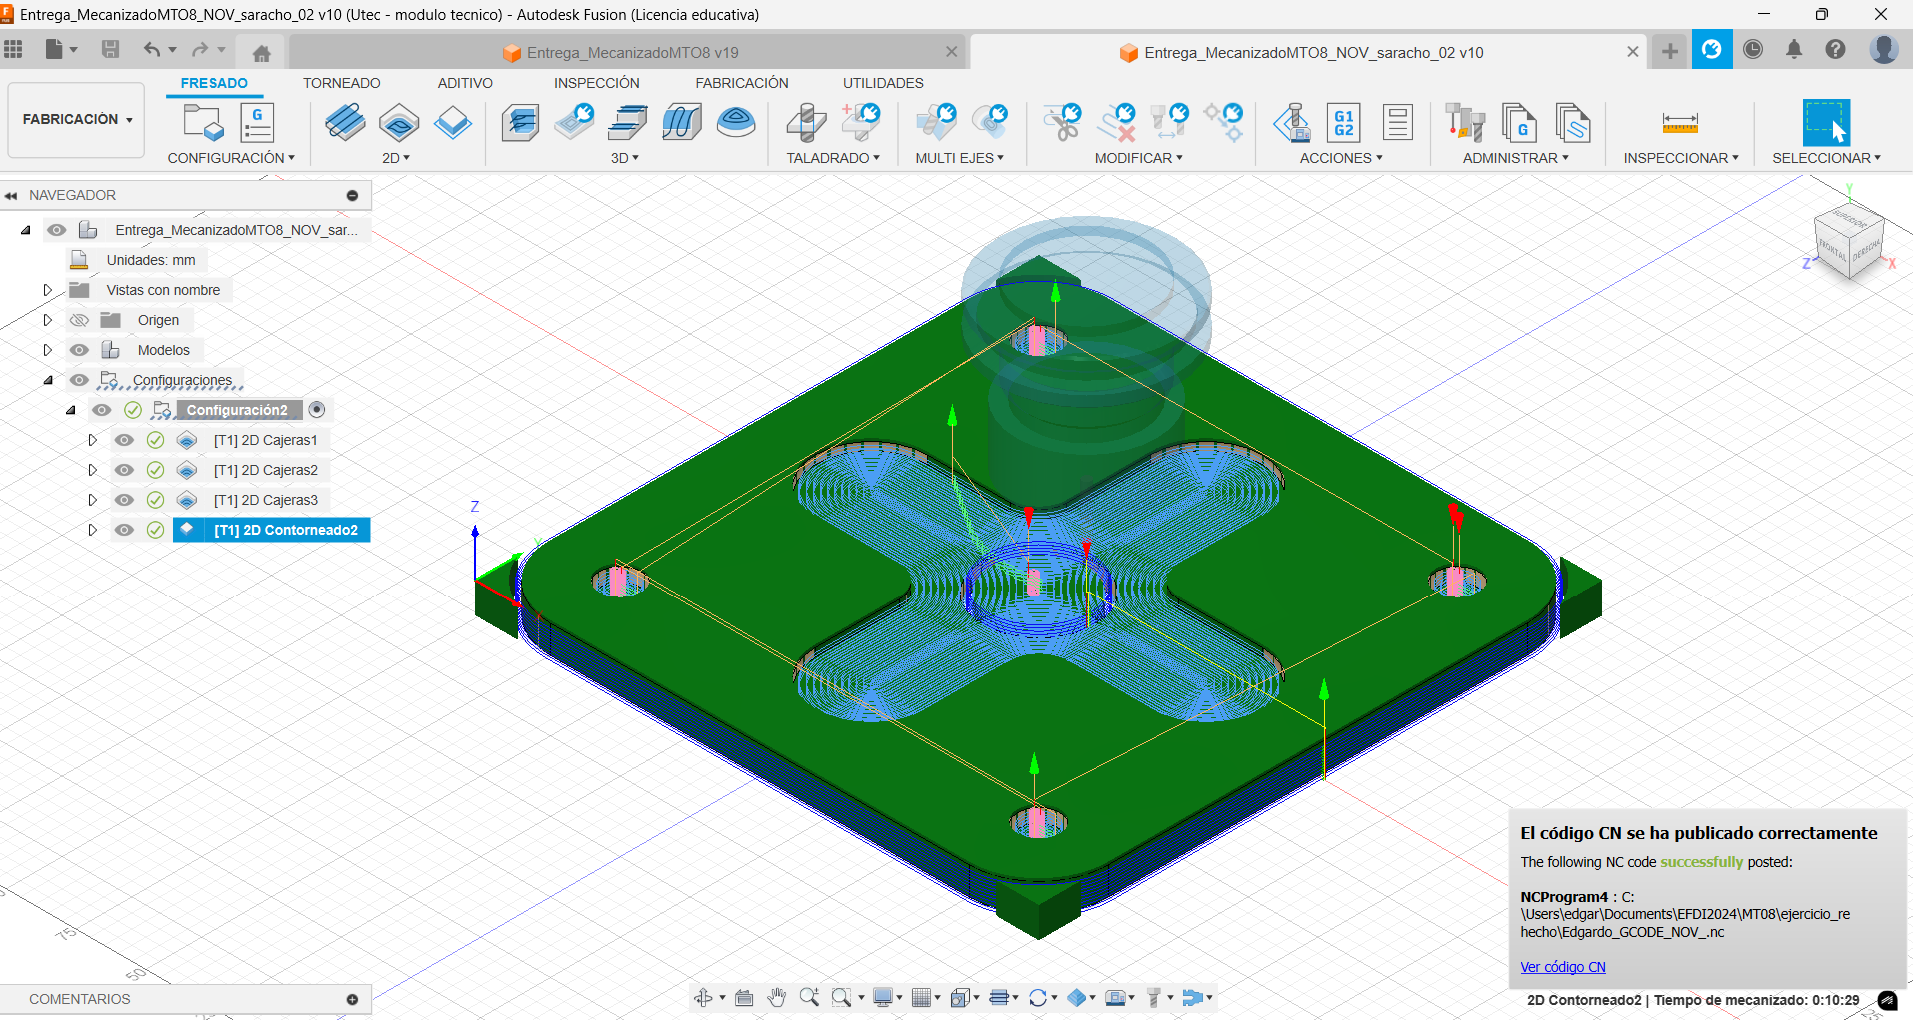This screenshot has width=1913, height=1020.
Task: Open the MODIFICAR dropdown
Action: coord(1139,158)
